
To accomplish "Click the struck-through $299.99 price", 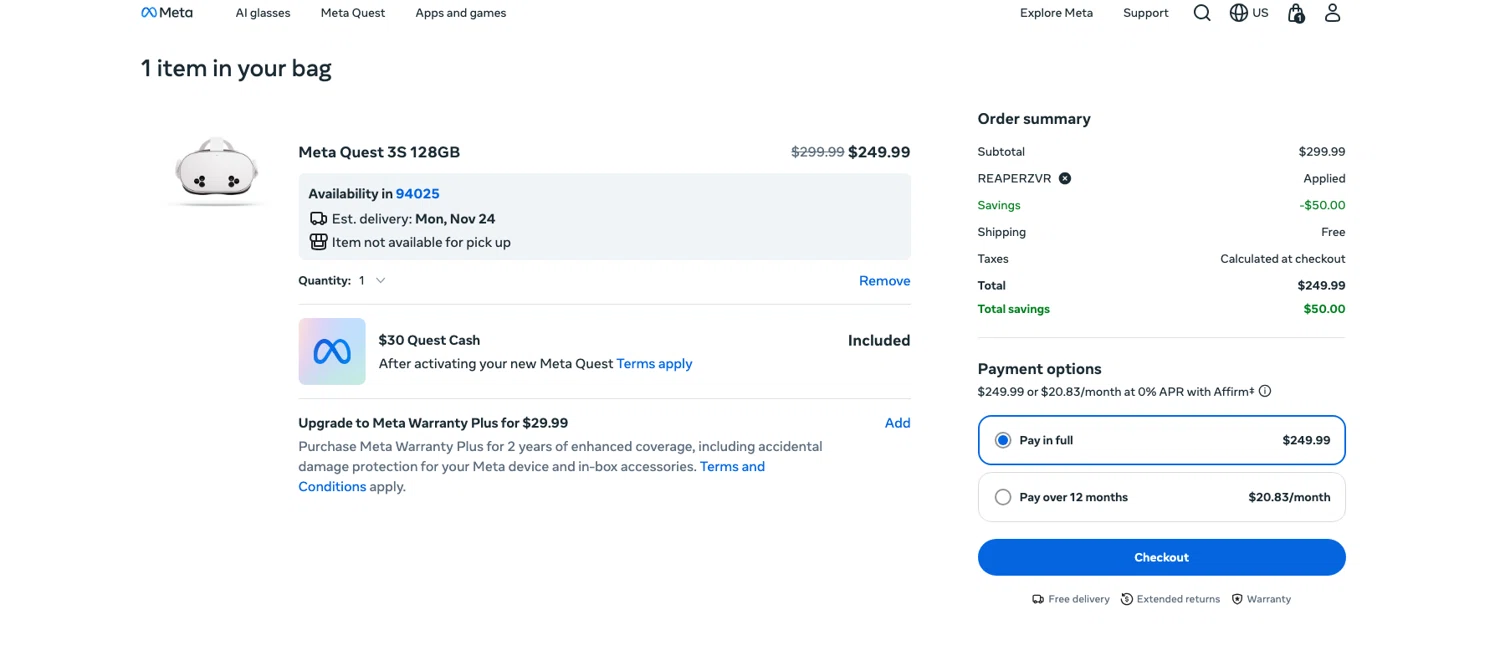I will [x=817, y=152].
